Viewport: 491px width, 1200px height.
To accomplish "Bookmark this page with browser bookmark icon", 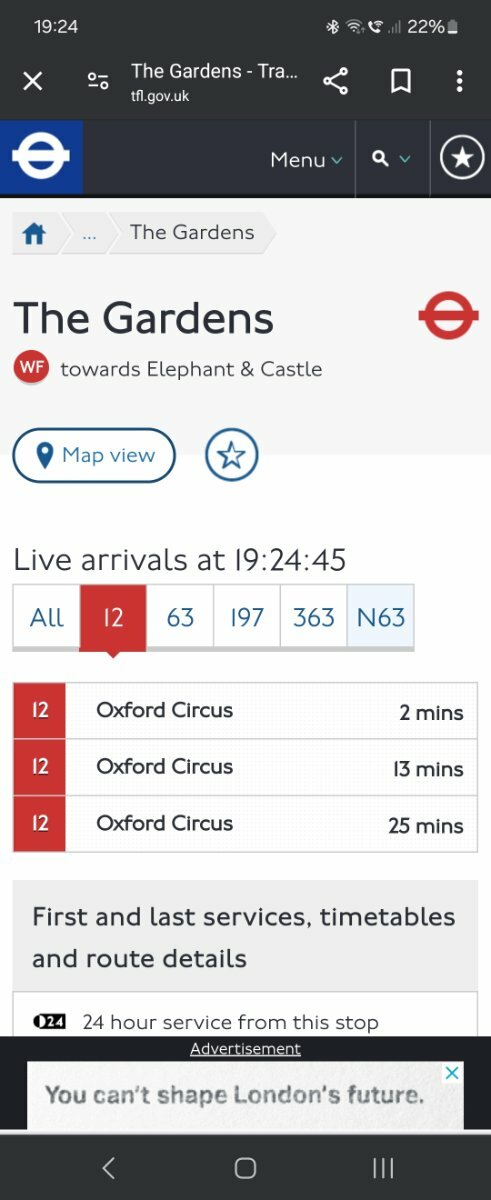I will [x=401, y=81].
